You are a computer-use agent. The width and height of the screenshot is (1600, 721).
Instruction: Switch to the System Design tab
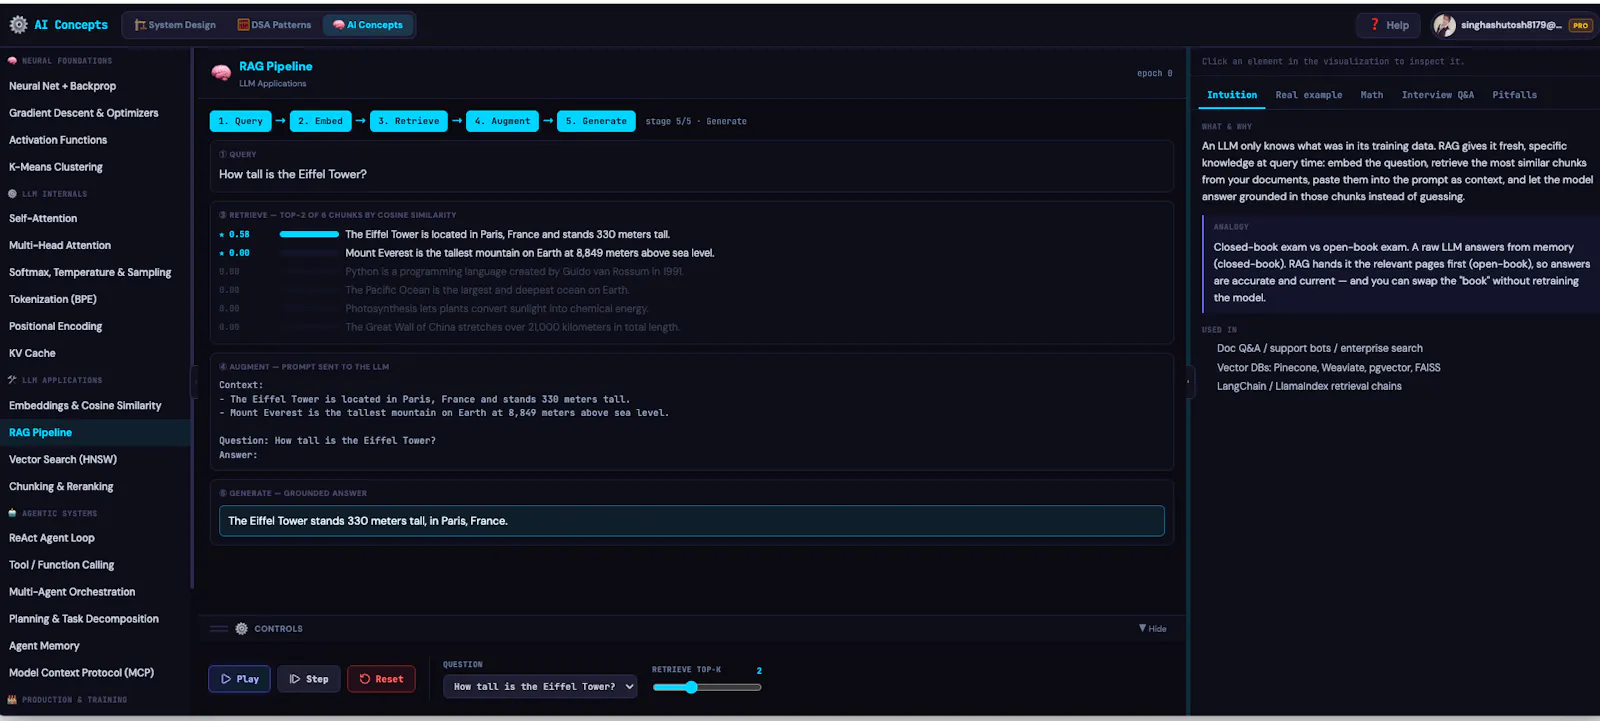click(175, 25)
